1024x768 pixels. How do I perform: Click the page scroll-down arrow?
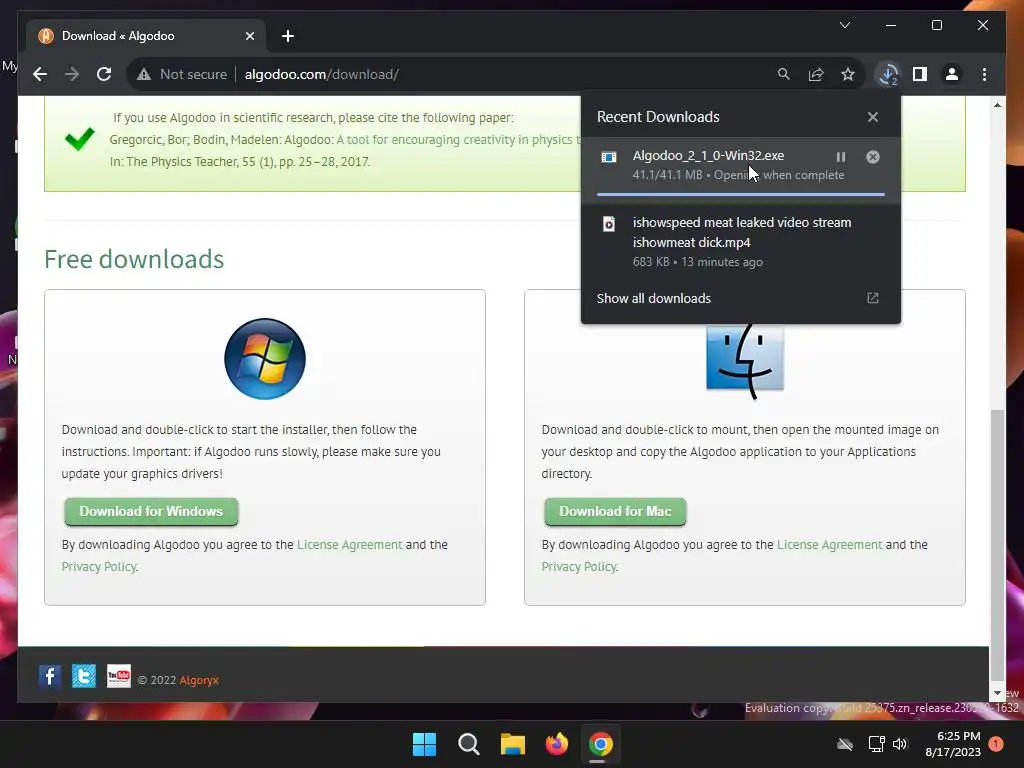pos(997,693)
